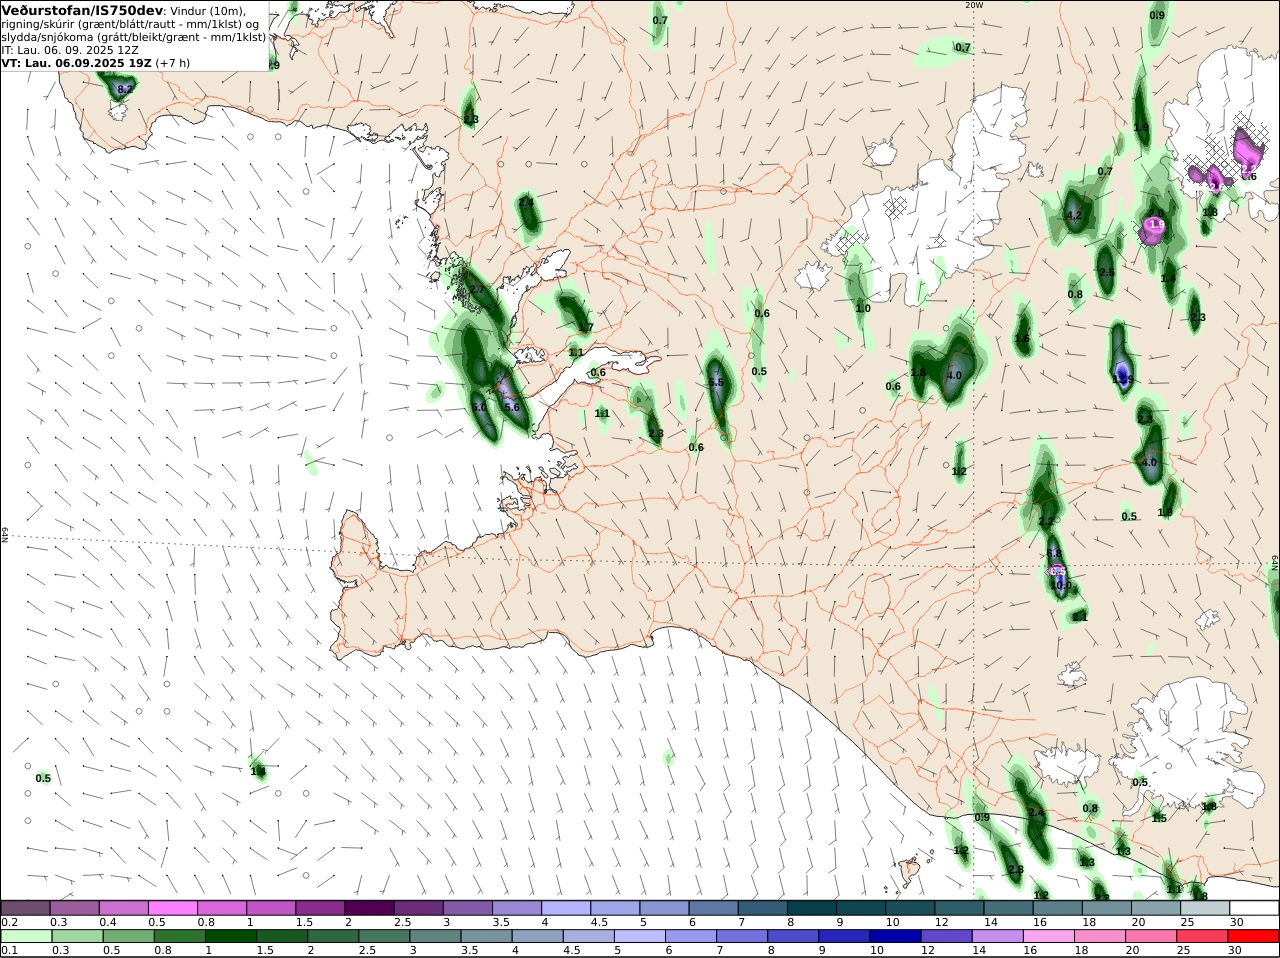The image size is (1280, 958).
Task: Click the initial time 'IT: Lau. 06. 09. 2025 12Z' line
Action: click(70, 49)
